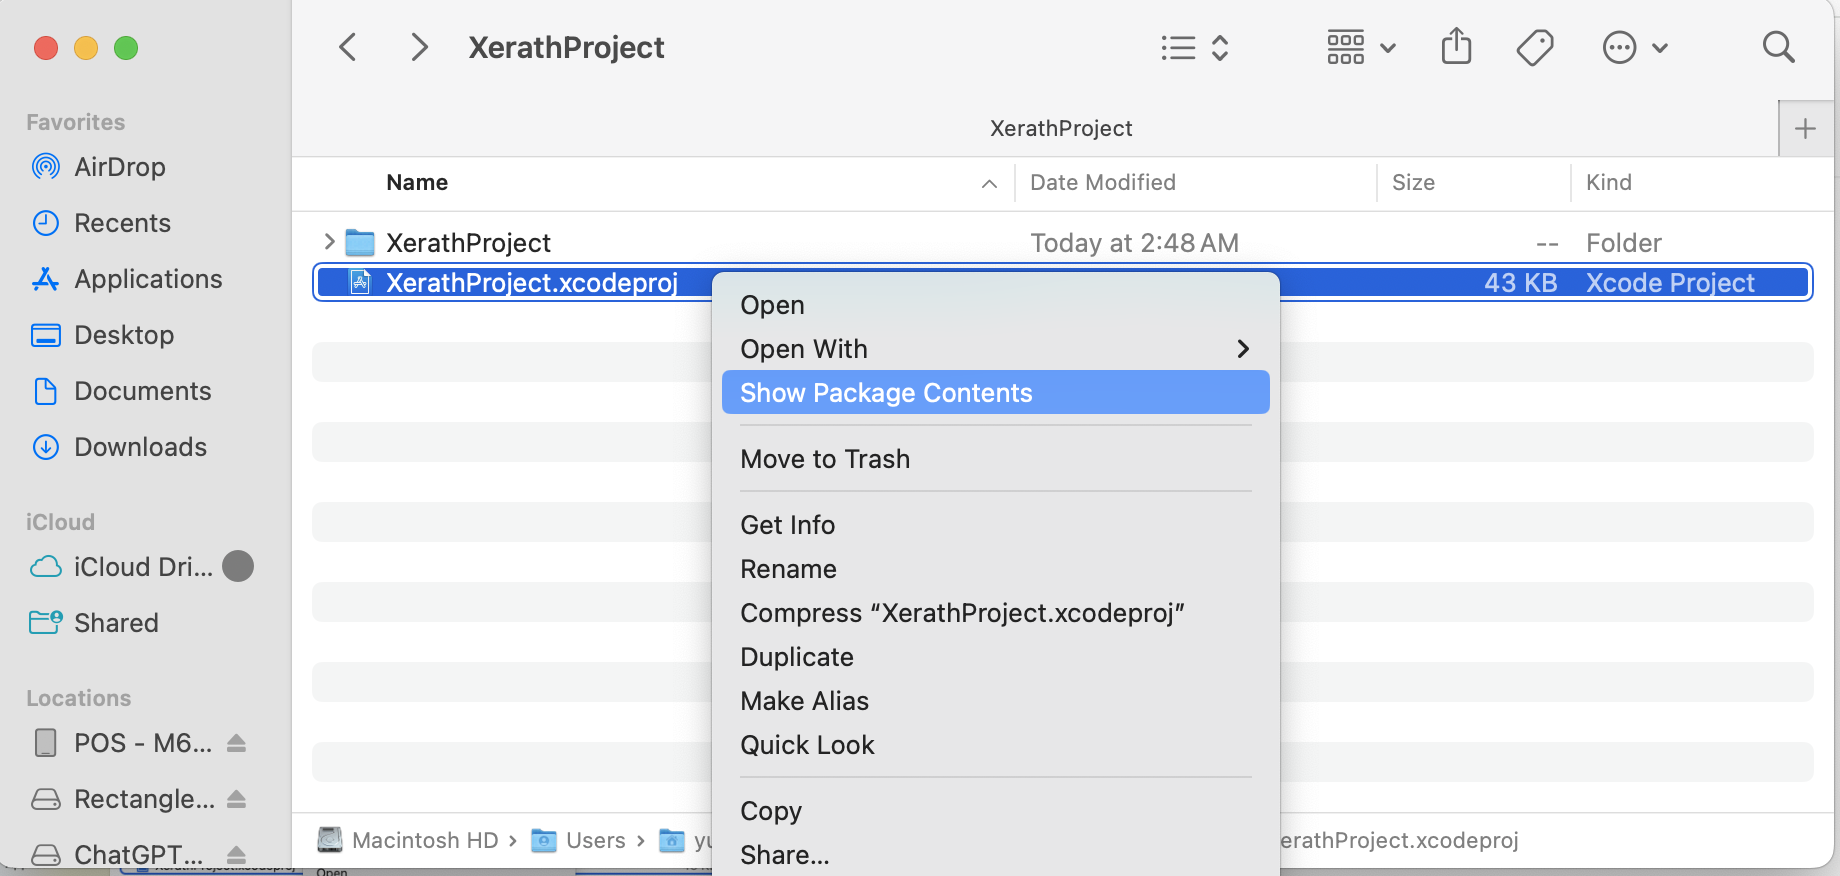Compress XerathProject.xcodeproj via context menu
This screenshot has height=876, width=1840.
995,613
